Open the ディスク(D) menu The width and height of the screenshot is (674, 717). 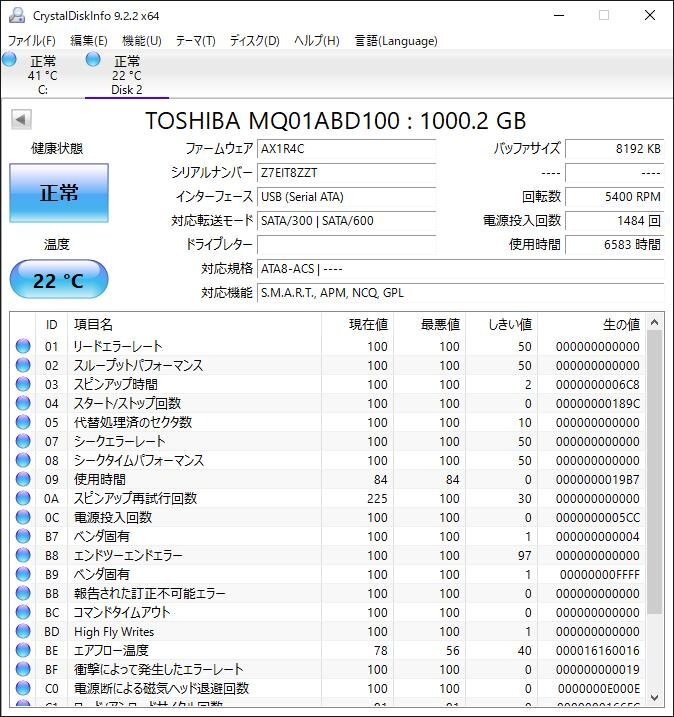point(255,41)
